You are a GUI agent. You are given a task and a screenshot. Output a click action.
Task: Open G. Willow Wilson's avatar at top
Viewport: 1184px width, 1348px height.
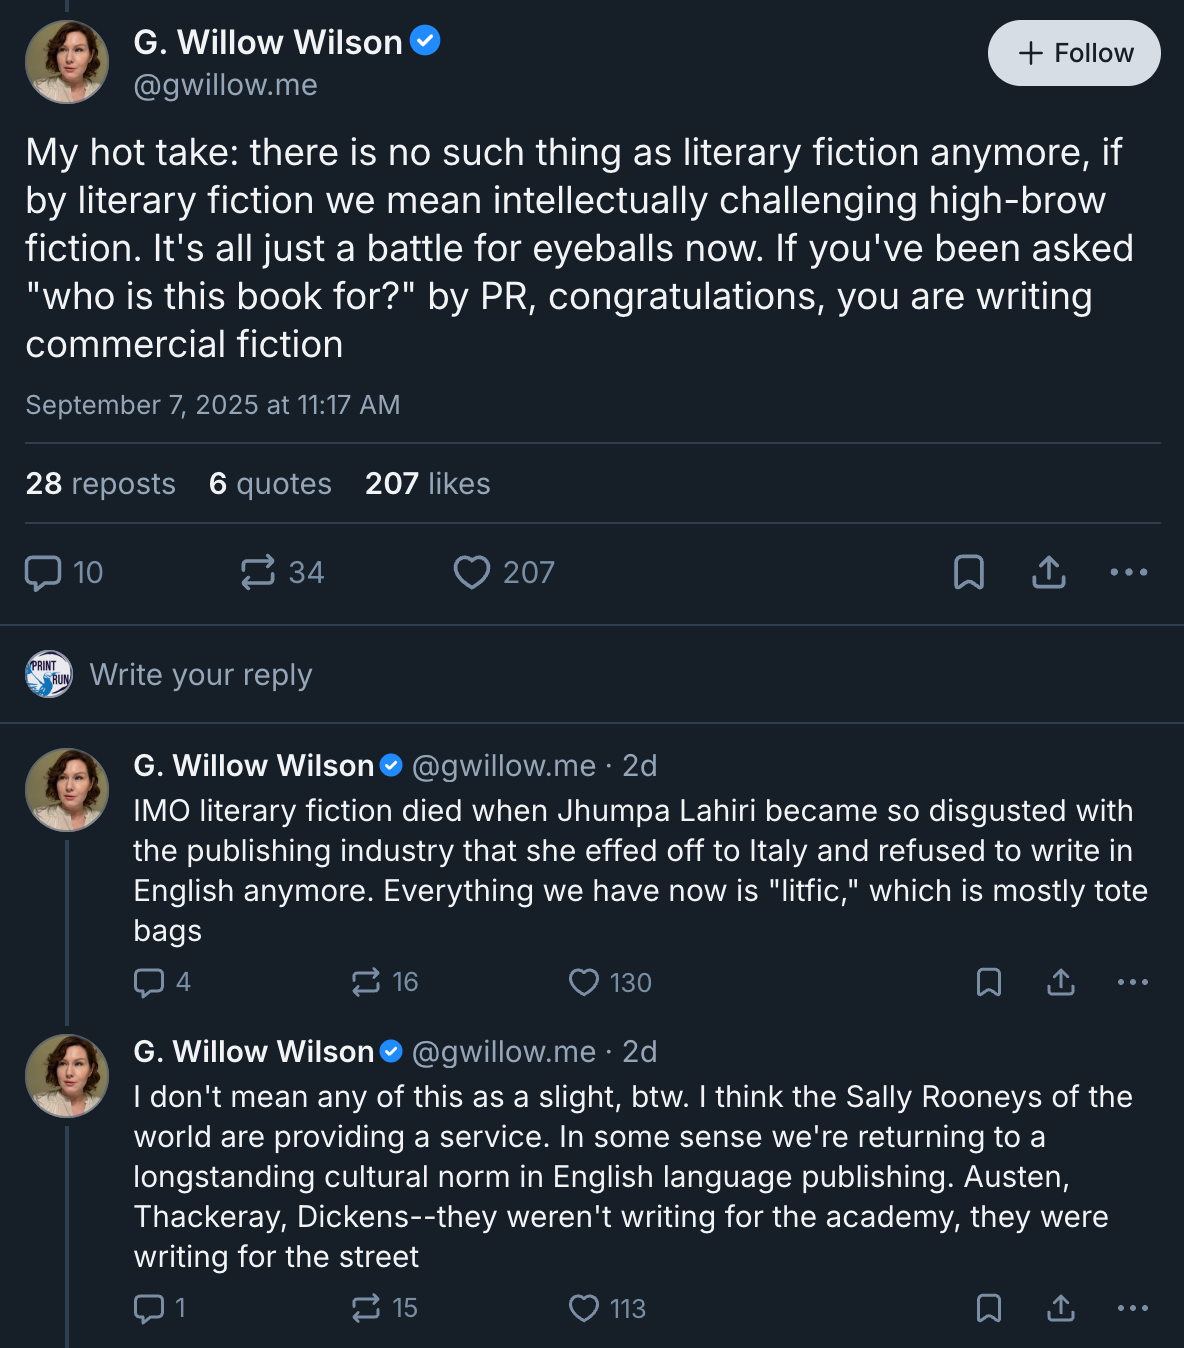click(67, 62)
